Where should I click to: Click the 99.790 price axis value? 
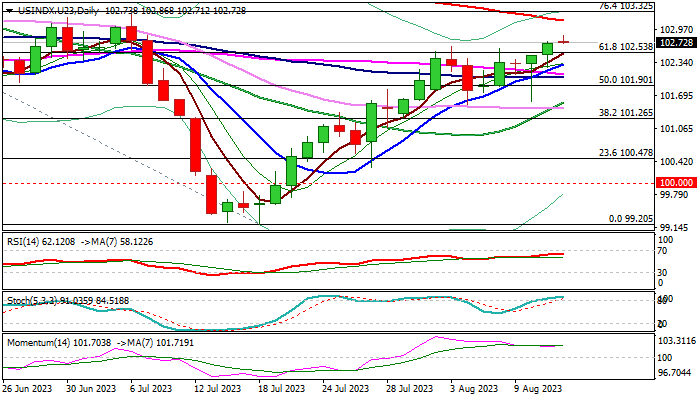(x=679, y=196)
